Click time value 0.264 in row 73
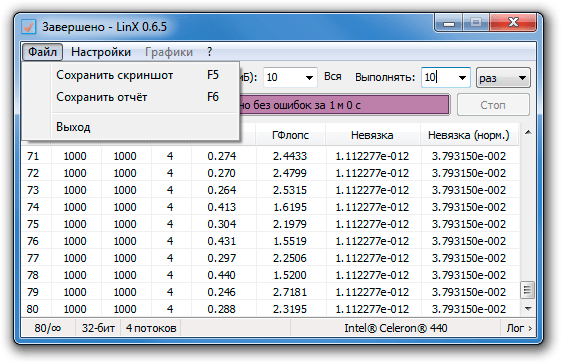This screenshot has width=562, height=364. pos(222,190)
